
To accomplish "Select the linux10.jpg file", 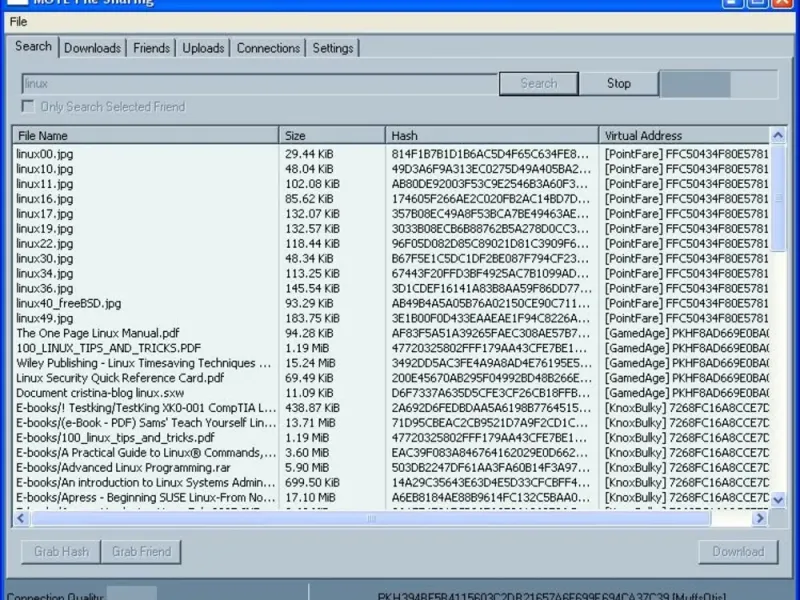I will [x=391, y=169].
